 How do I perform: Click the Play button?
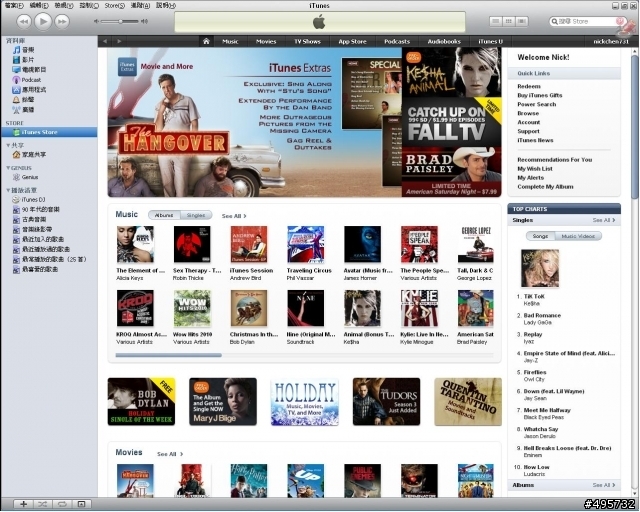click(x=43, y=21)
